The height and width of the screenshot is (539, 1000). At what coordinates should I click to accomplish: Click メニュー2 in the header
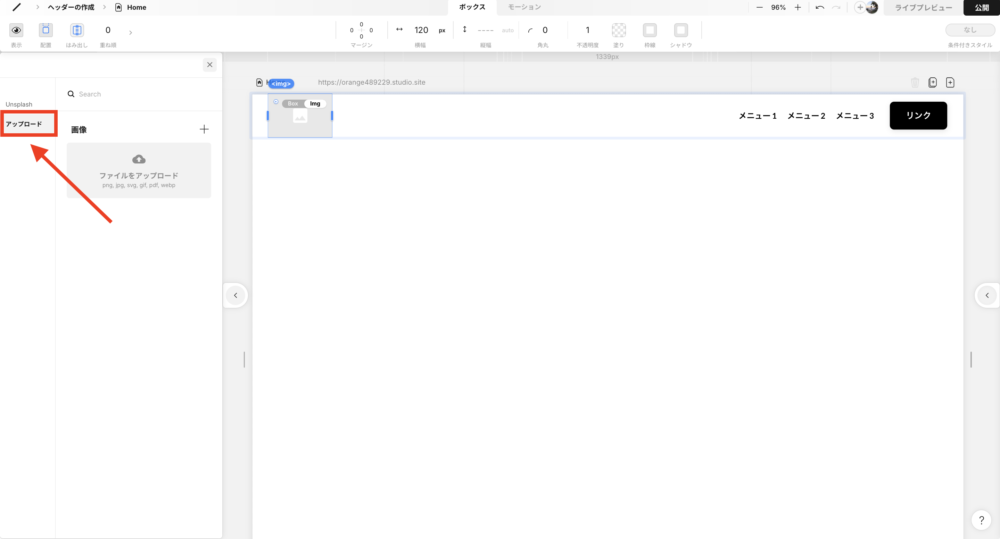pyautogui.click(x=806, y=115)
